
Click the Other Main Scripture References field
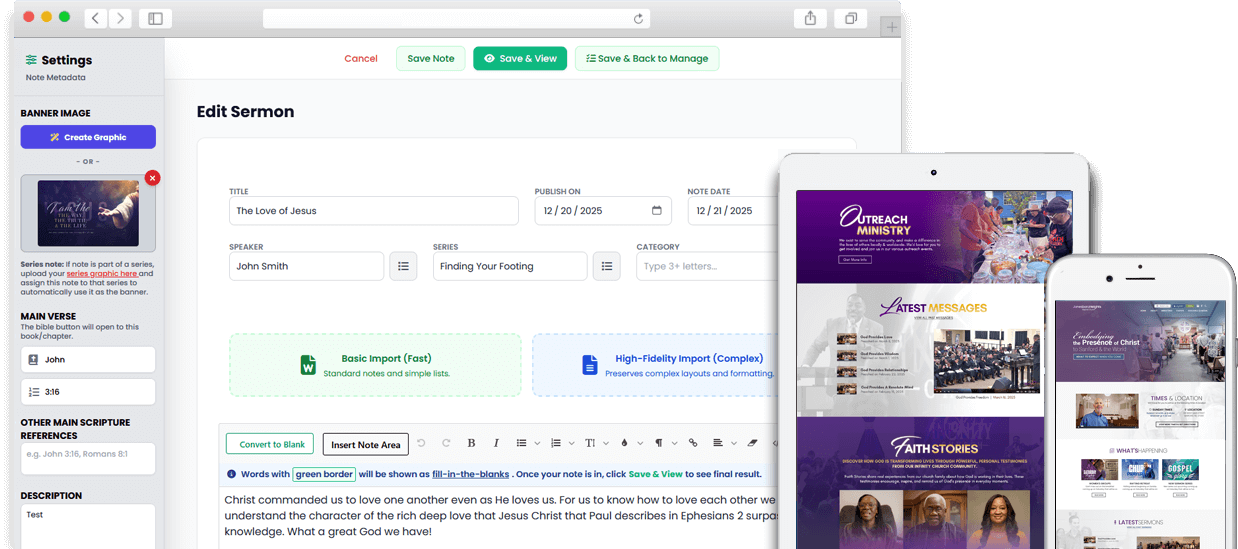pyautogui.click(x=88, y=459)
